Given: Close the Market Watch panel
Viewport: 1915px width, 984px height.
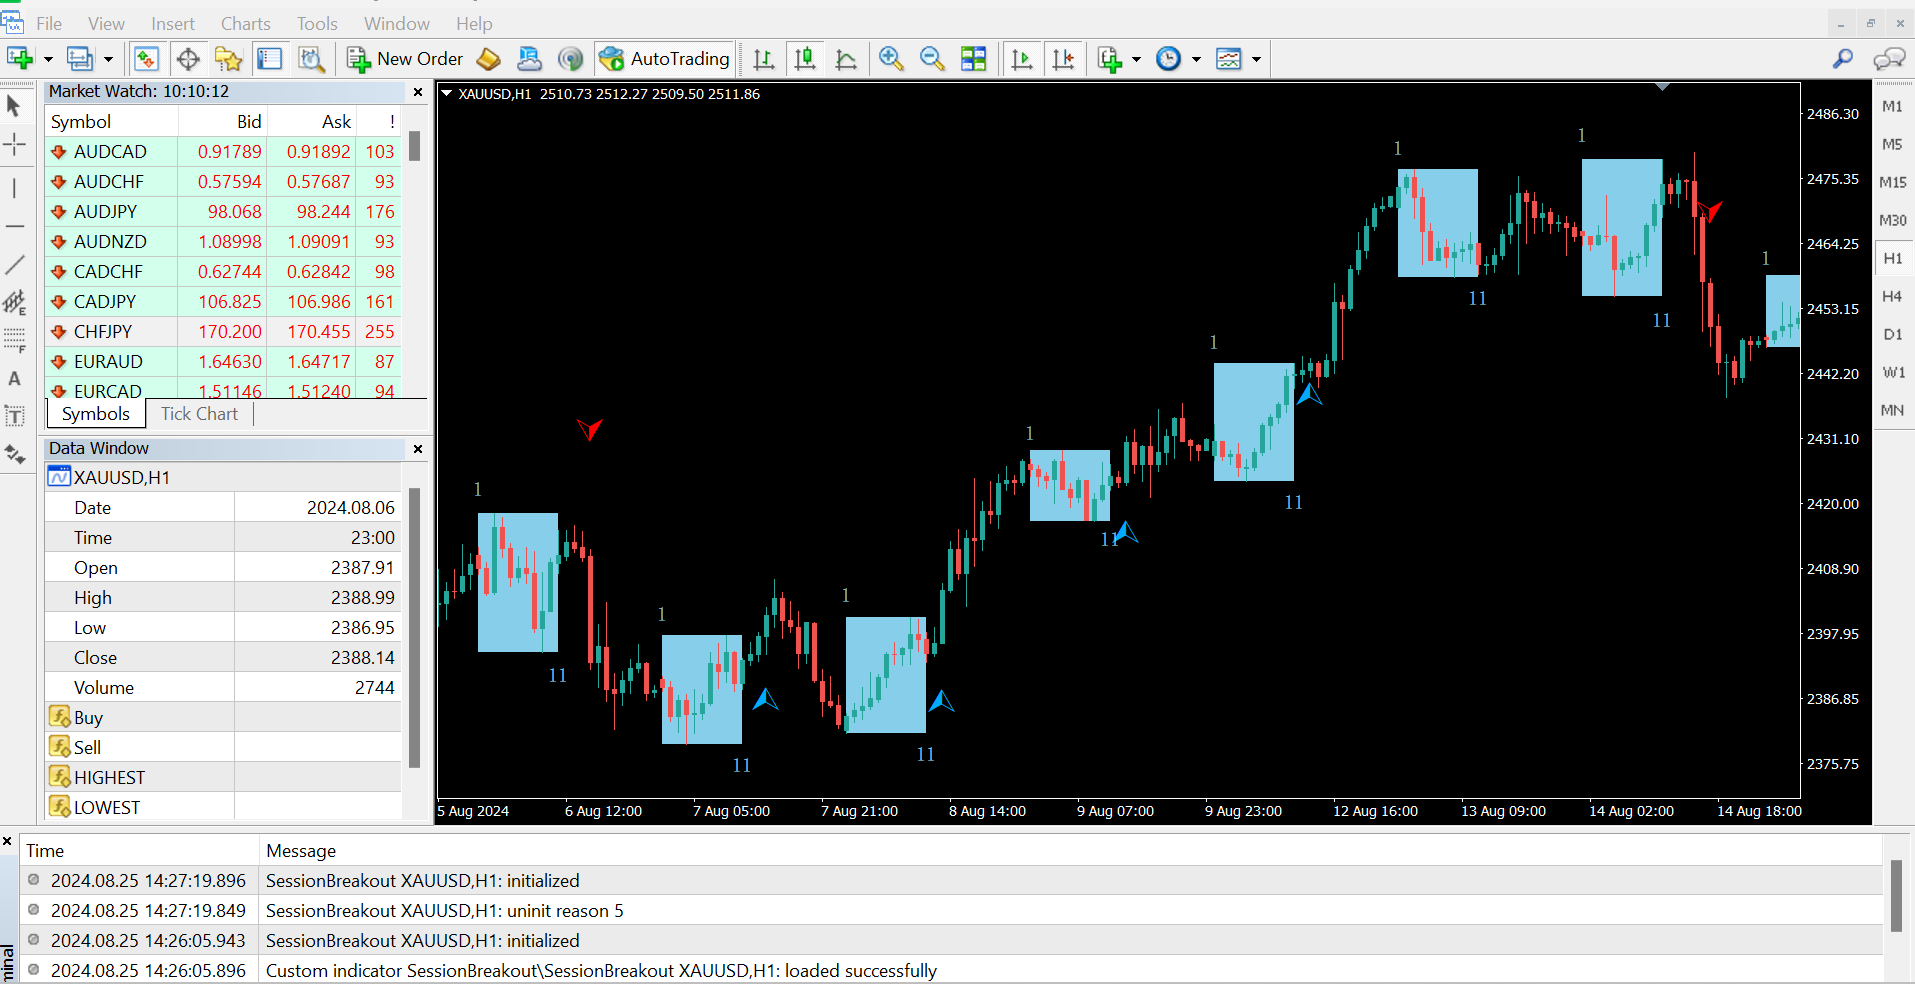Looking at the screenshot, I should (418, 92).
